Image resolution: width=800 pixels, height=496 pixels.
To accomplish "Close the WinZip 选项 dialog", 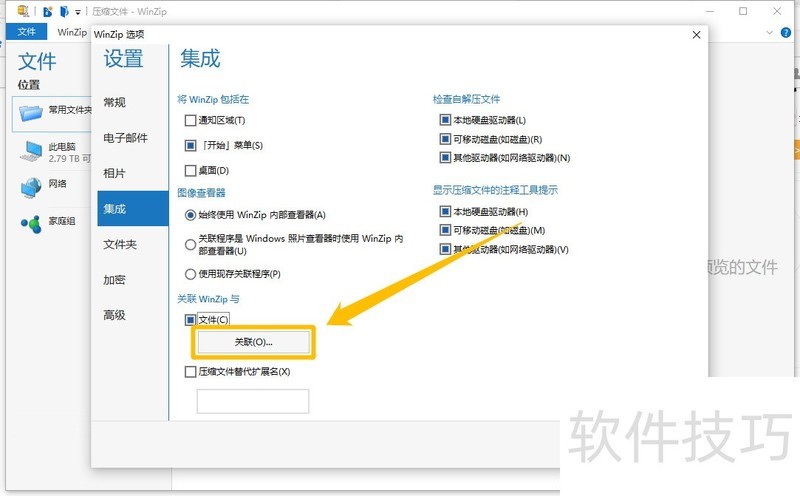I will click(x=696, y=35).
